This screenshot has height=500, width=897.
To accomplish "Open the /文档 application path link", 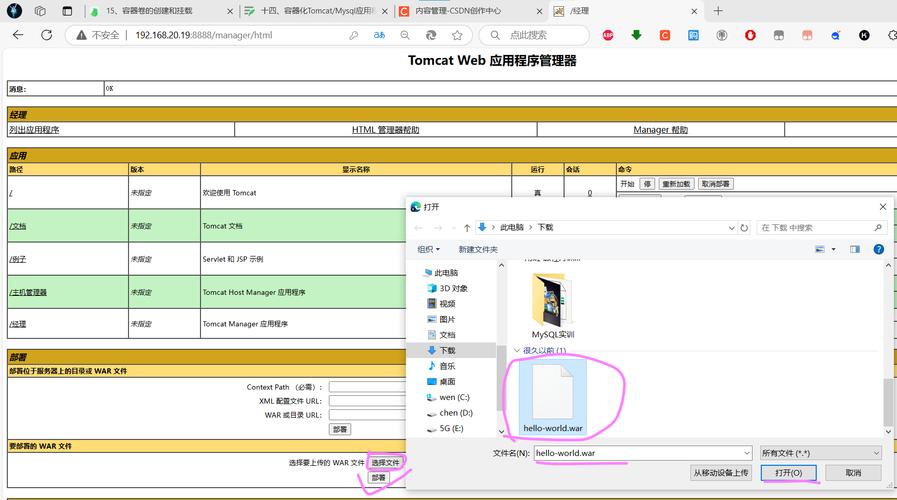I will coord(18,226).
